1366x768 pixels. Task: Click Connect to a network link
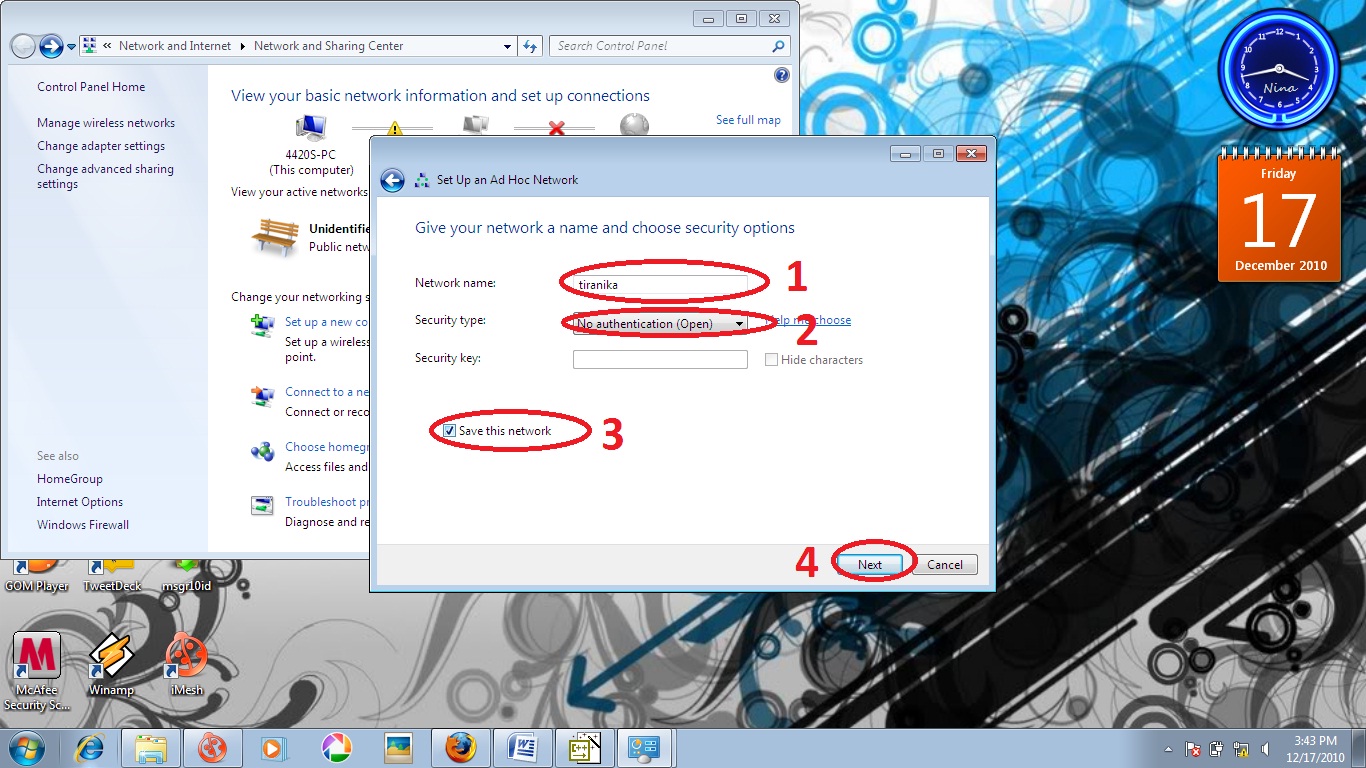point(327,392)
